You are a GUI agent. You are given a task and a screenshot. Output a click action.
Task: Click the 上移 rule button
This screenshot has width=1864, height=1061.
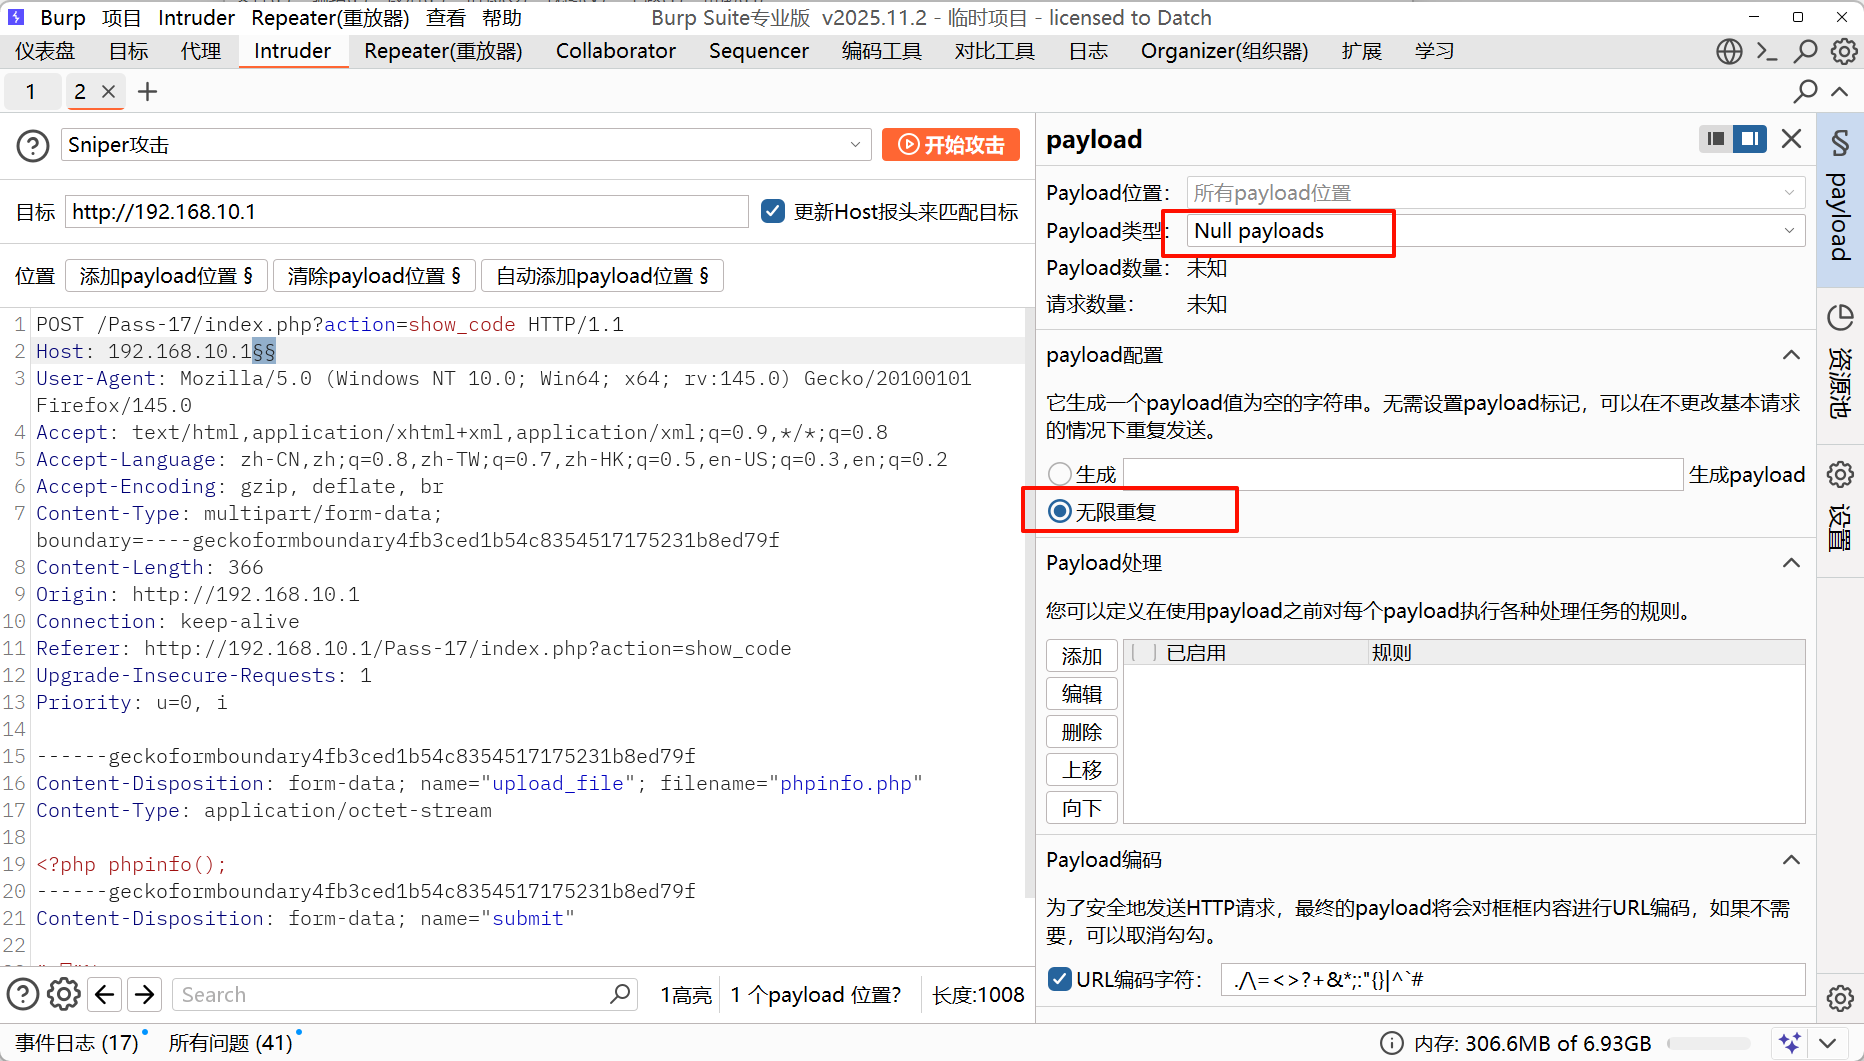click(1082, 770)
